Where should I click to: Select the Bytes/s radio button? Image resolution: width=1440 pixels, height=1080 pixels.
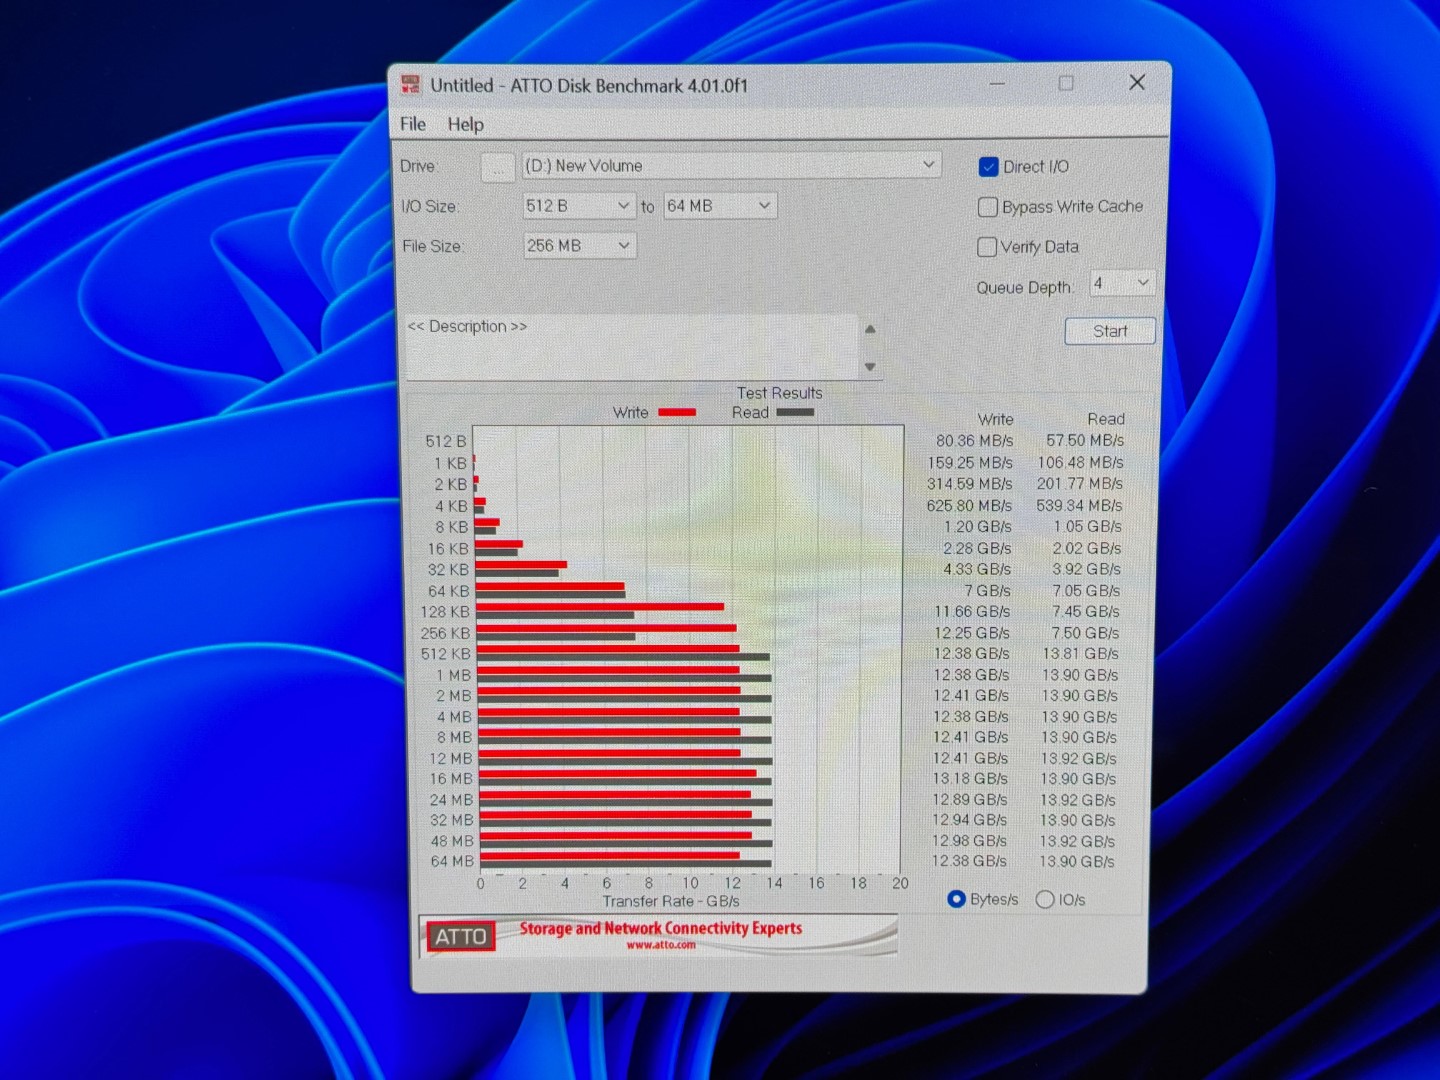(x=956, y=899)
